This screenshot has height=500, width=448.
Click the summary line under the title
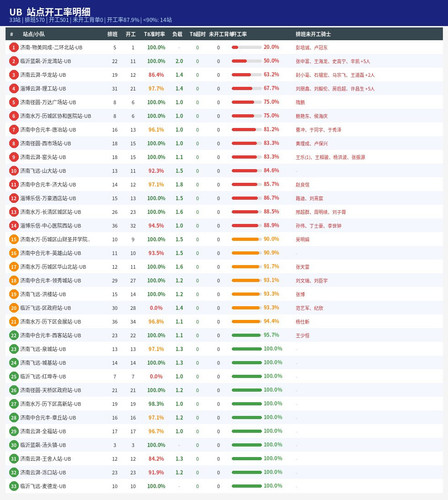click(x=91, y=20)
